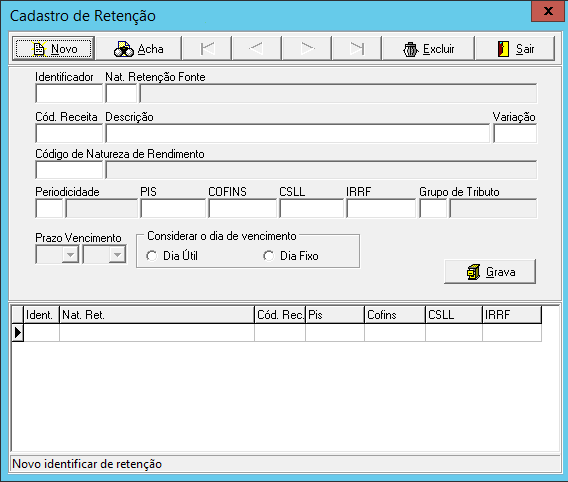Screen dimensions: 568x482
Task: Close the Cadastro de Retenção window
Action: pos(548,11)
